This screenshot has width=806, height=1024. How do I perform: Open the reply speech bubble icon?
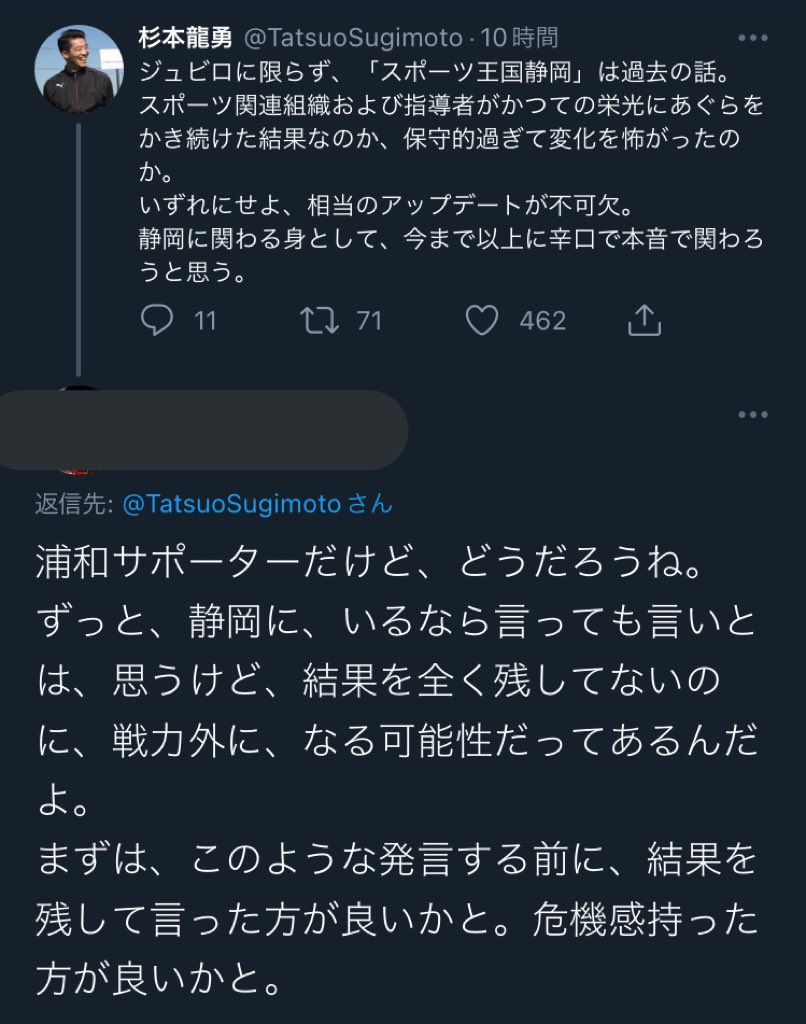(157, 320)
